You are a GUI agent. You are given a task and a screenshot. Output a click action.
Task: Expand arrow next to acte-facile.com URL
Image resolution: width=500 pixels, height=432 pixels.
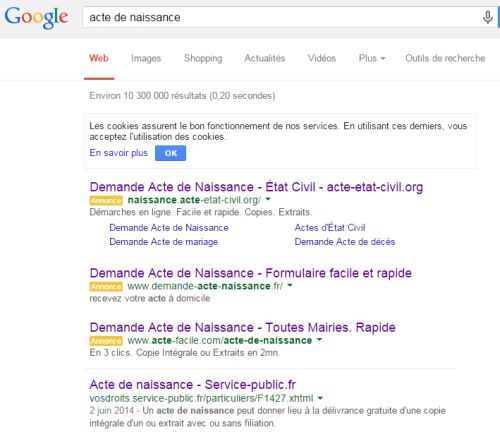pos(319,340)
